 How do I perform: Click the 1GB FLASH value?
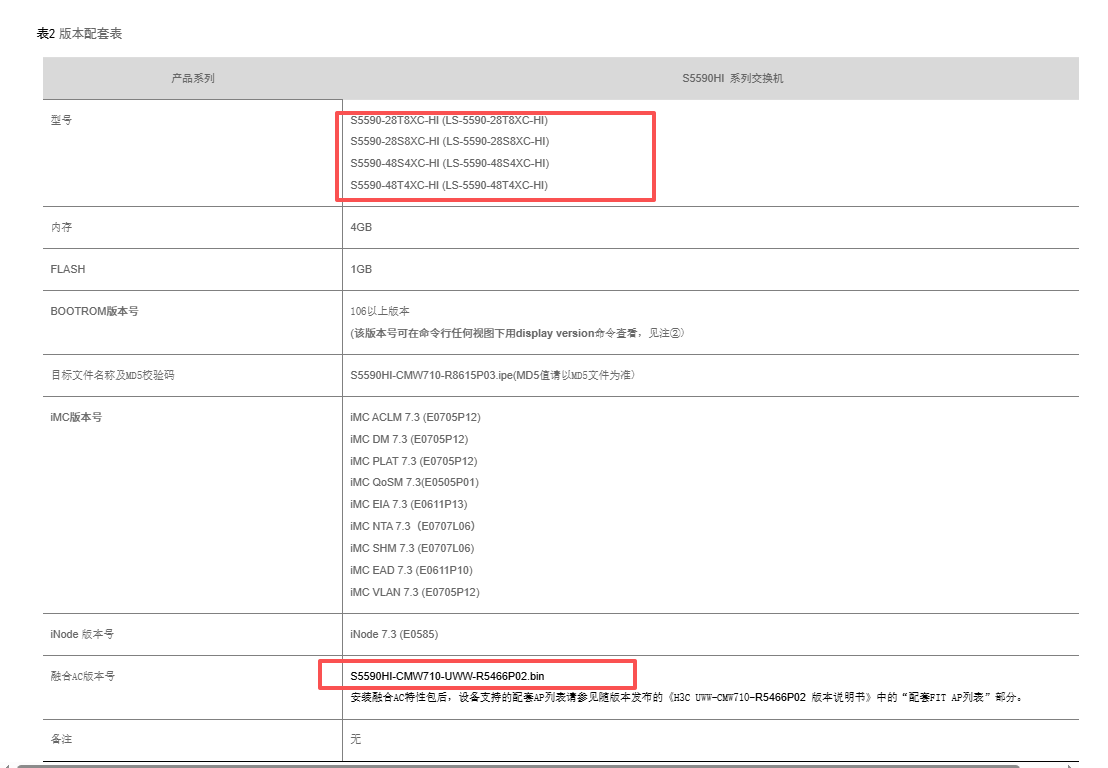[x=361, y=269]
